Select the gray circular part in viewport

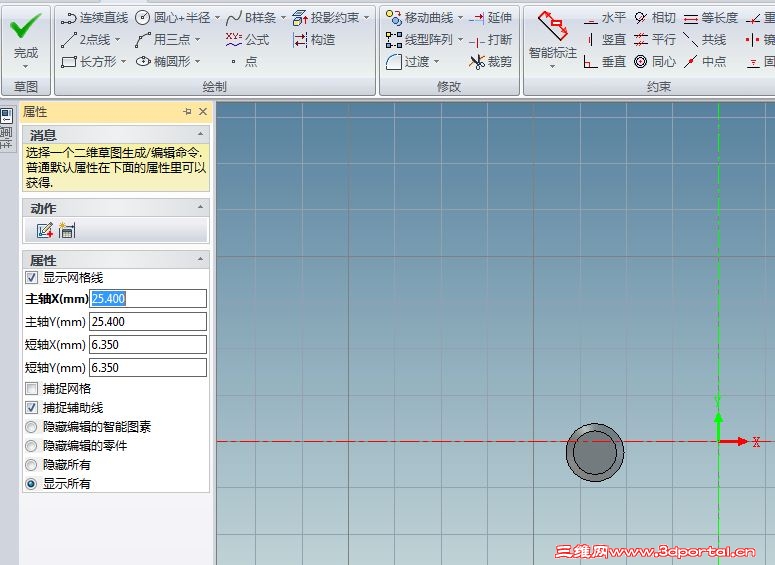[x=595, y=452]
